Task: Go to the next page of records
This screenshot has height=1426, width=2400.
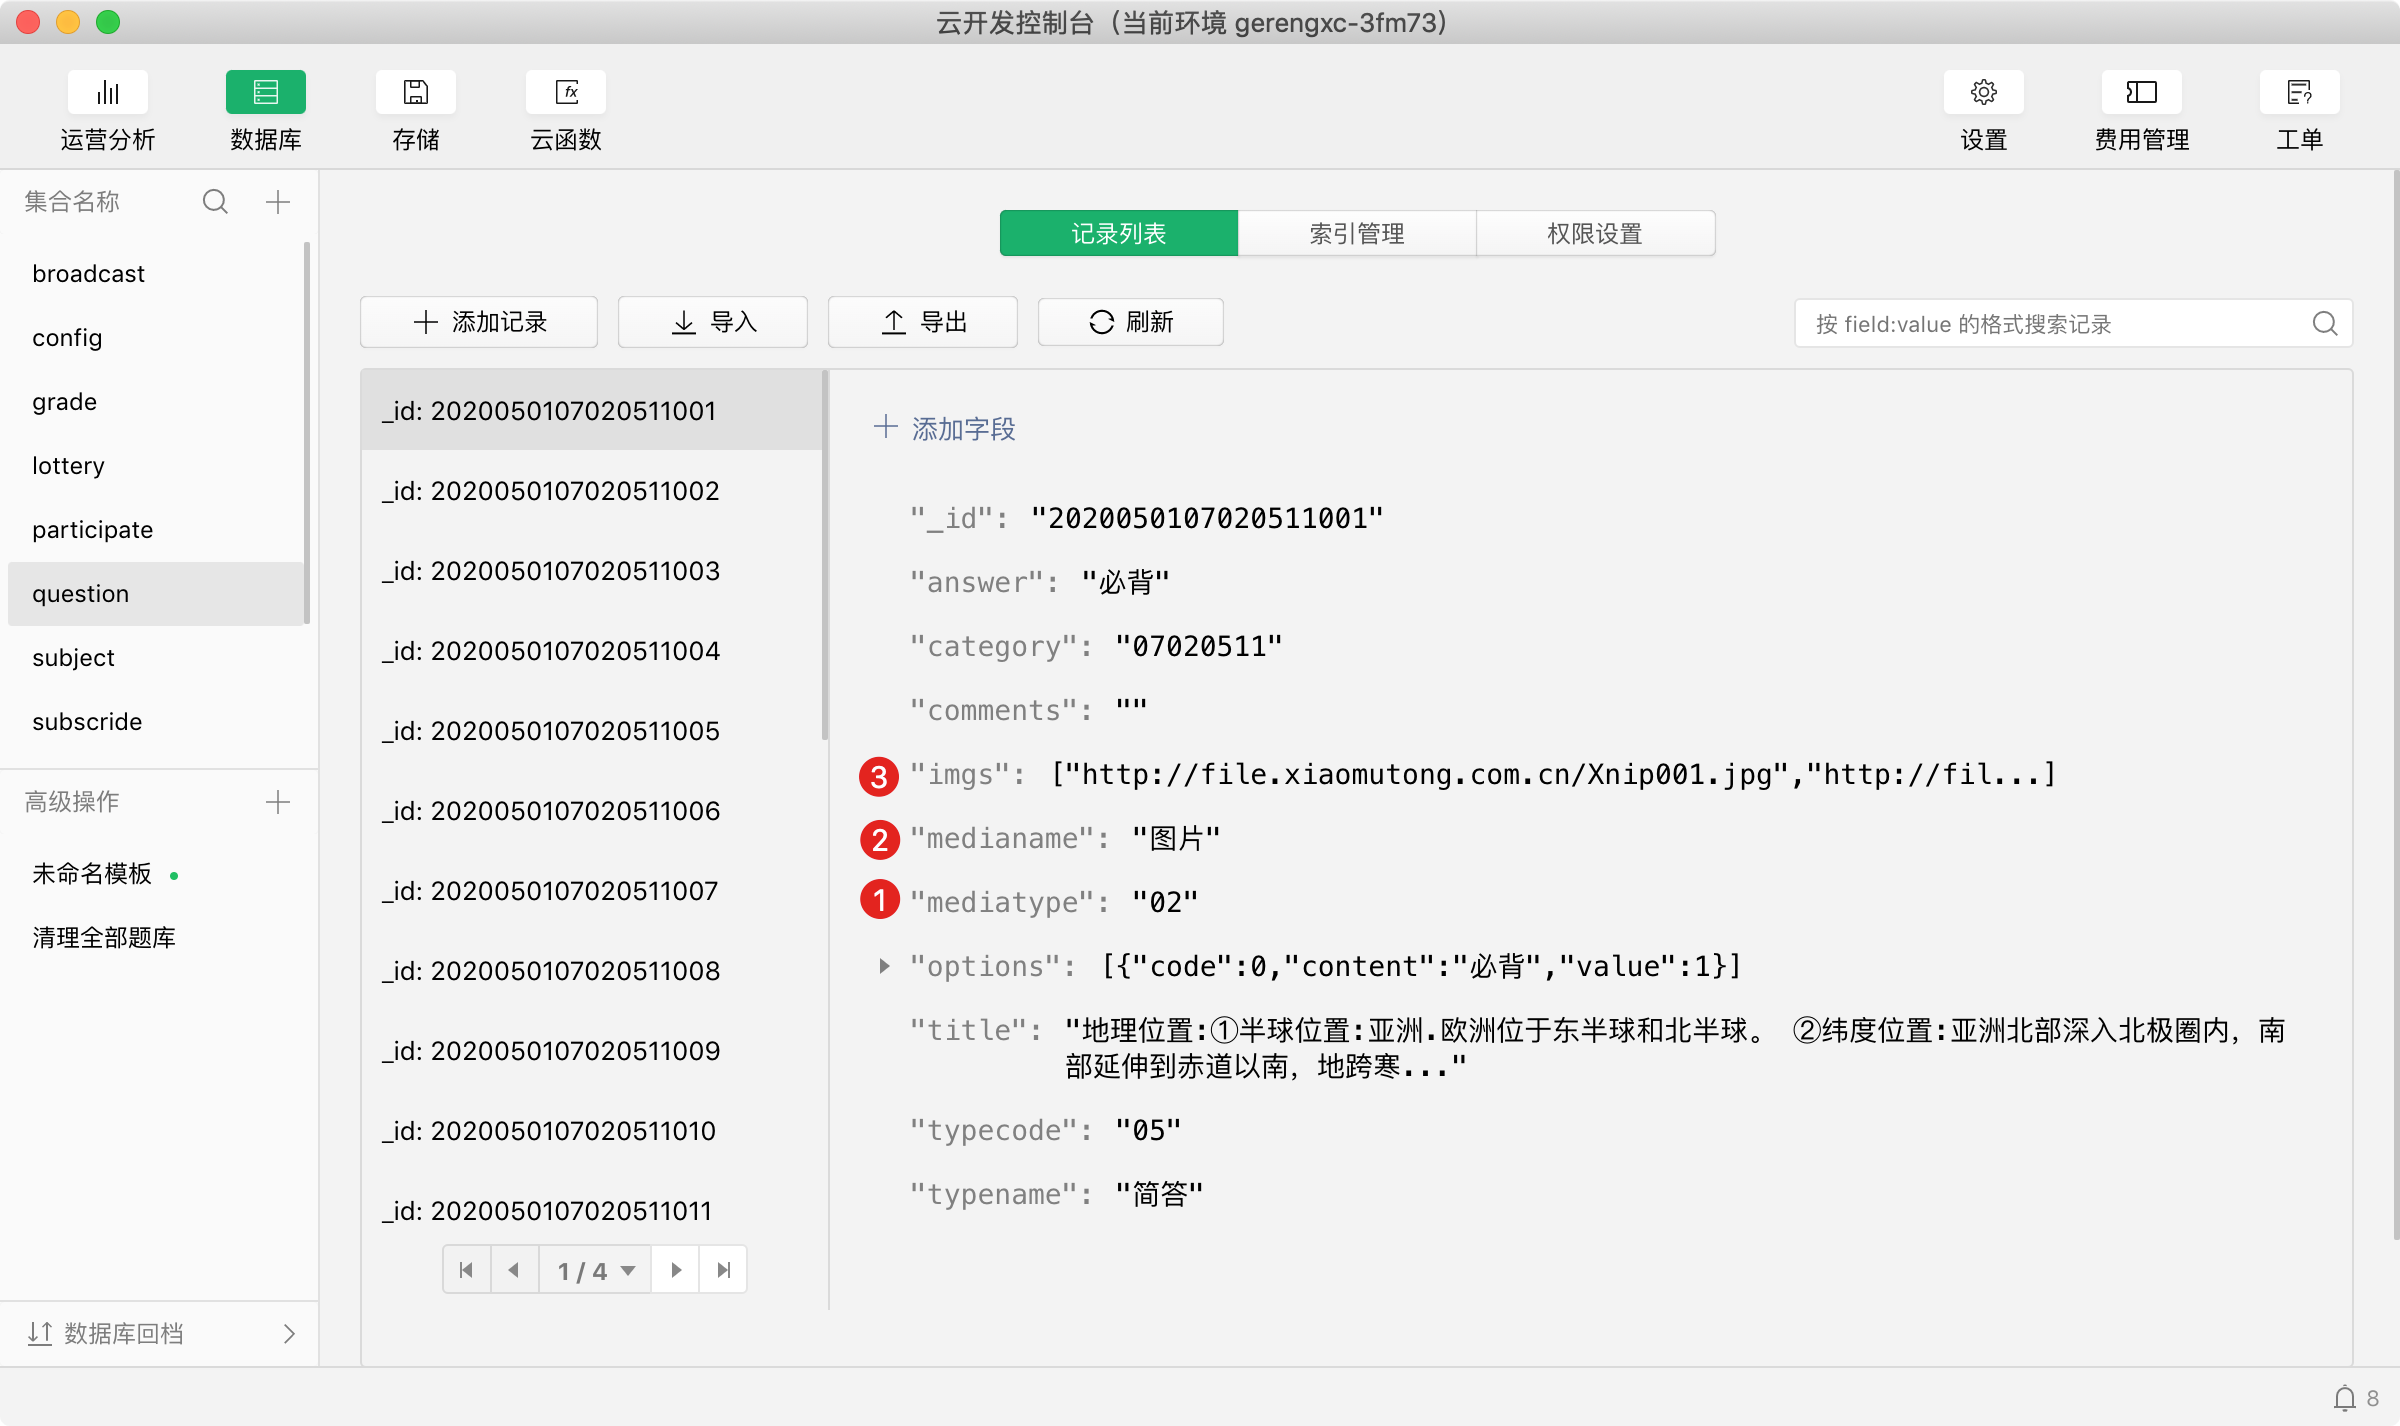Action: click(676, 1270)
